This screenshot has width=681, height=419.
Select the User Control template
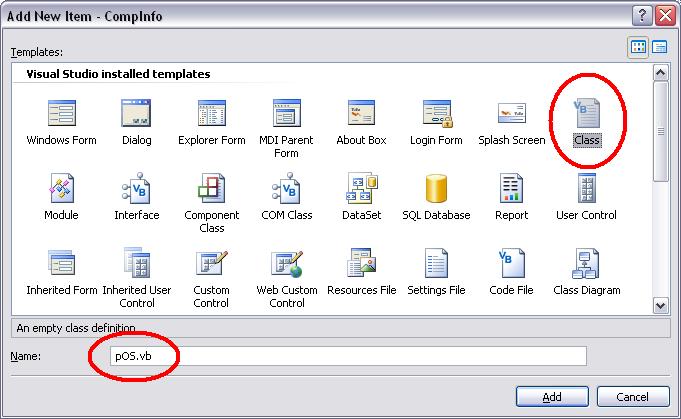[x=586, y=196]
